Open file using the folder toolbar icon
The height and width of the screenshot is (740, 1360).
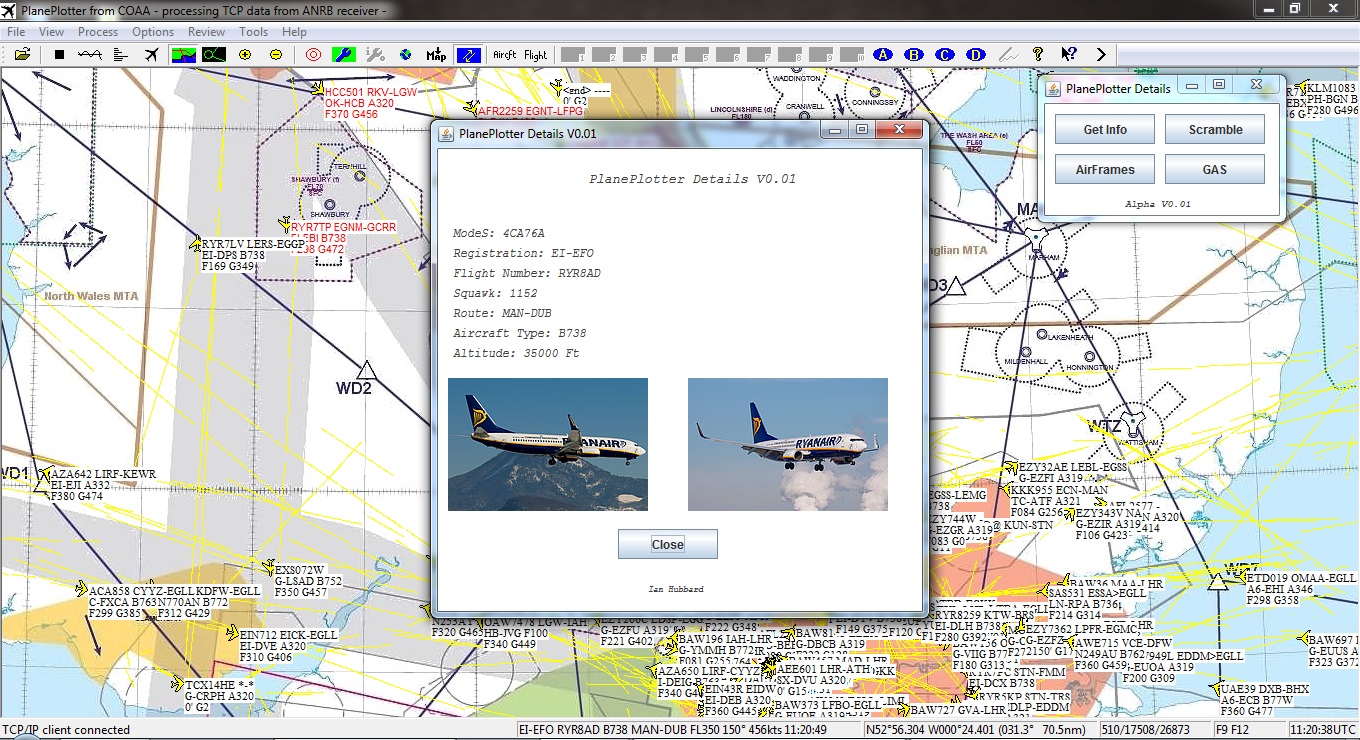[x=22, y=55]
